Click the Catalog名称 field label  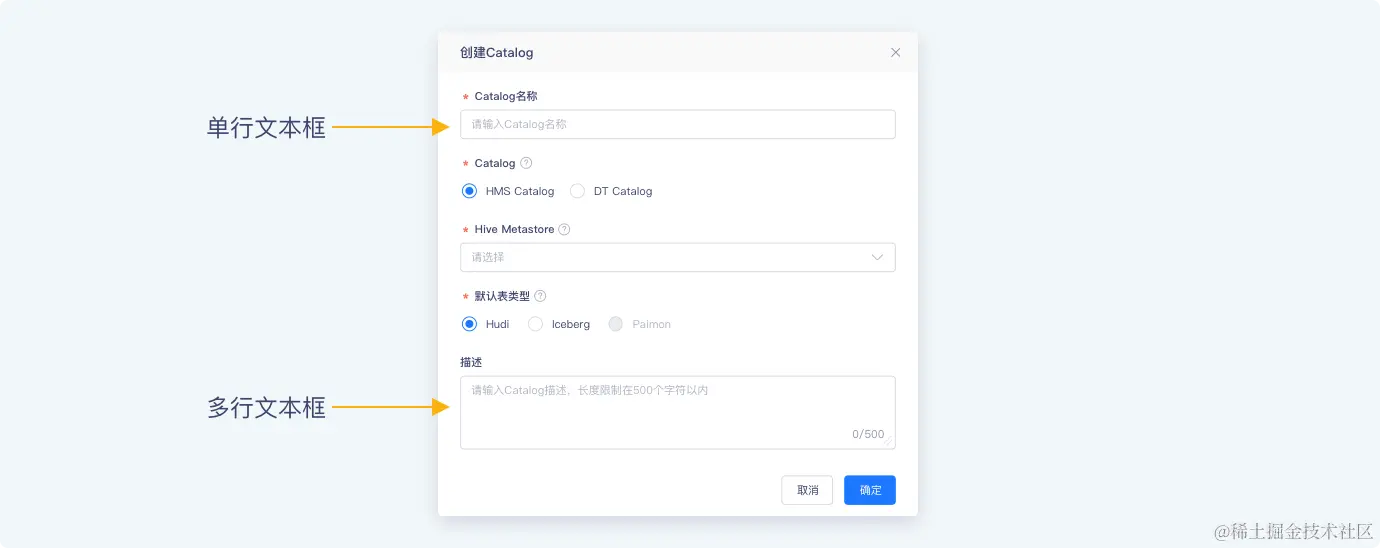(x=506, y=96)
